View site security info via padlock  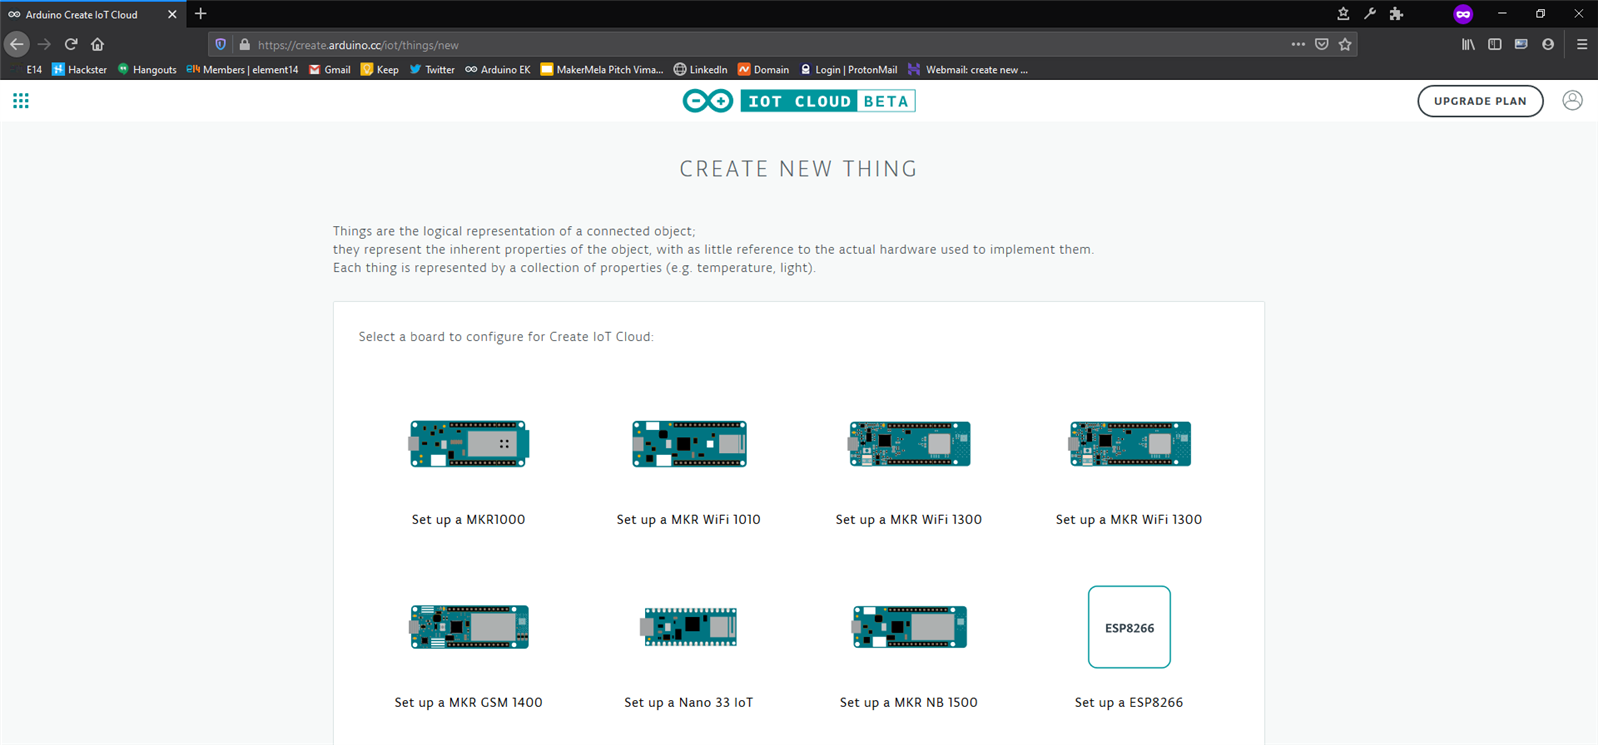pyautogui.click(x=244, y=44)
